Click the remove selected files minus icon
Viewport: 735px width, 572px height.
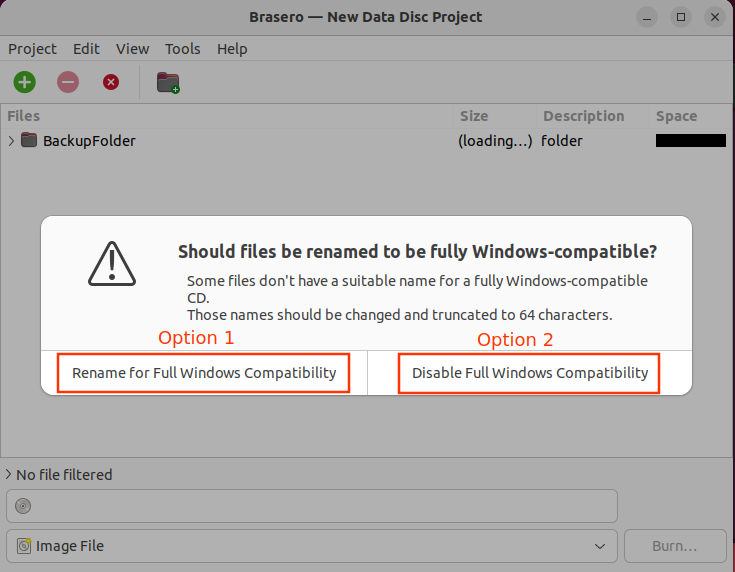click(68, 83)
